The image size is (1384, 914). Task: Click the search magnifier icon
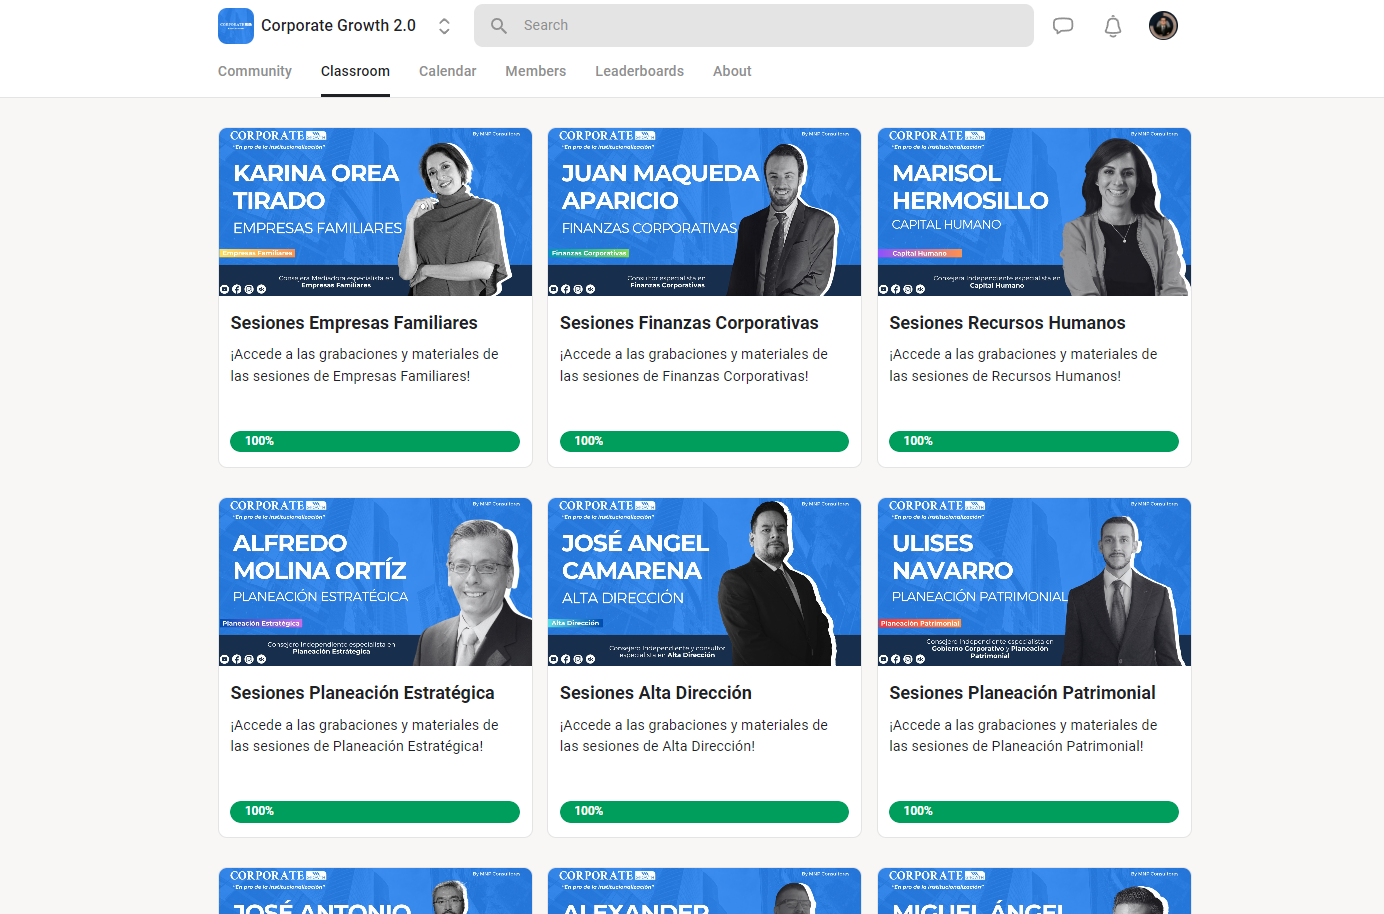click(x=499, y=26)
